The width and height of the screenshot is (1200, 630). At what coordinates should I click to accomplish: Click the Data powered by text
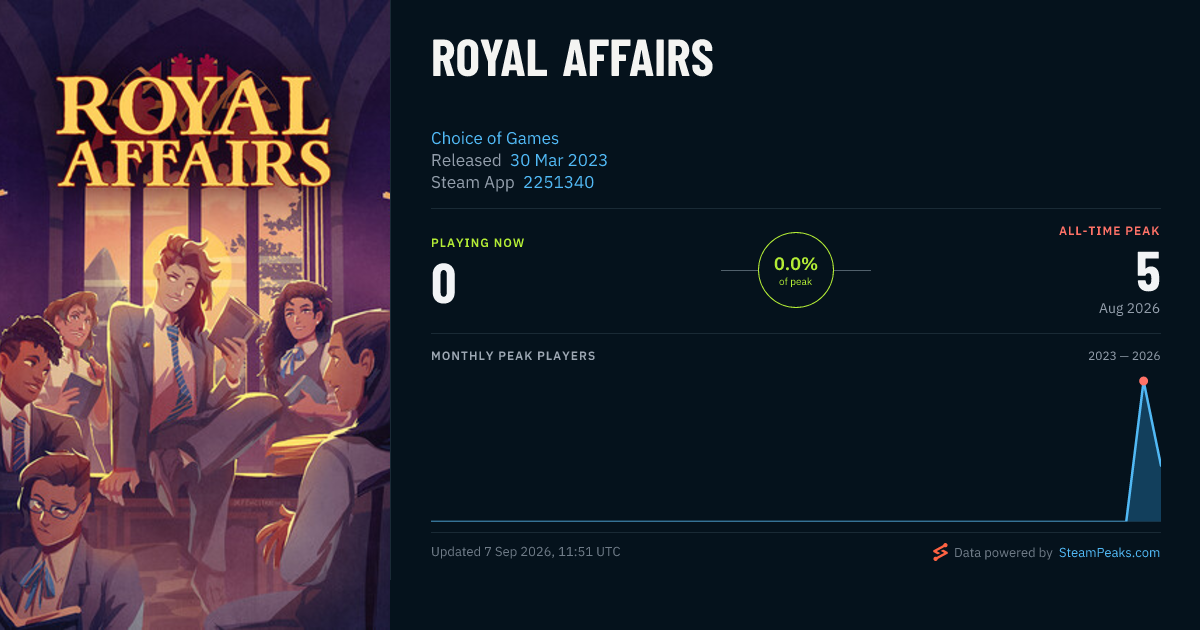click(1003, 552)
